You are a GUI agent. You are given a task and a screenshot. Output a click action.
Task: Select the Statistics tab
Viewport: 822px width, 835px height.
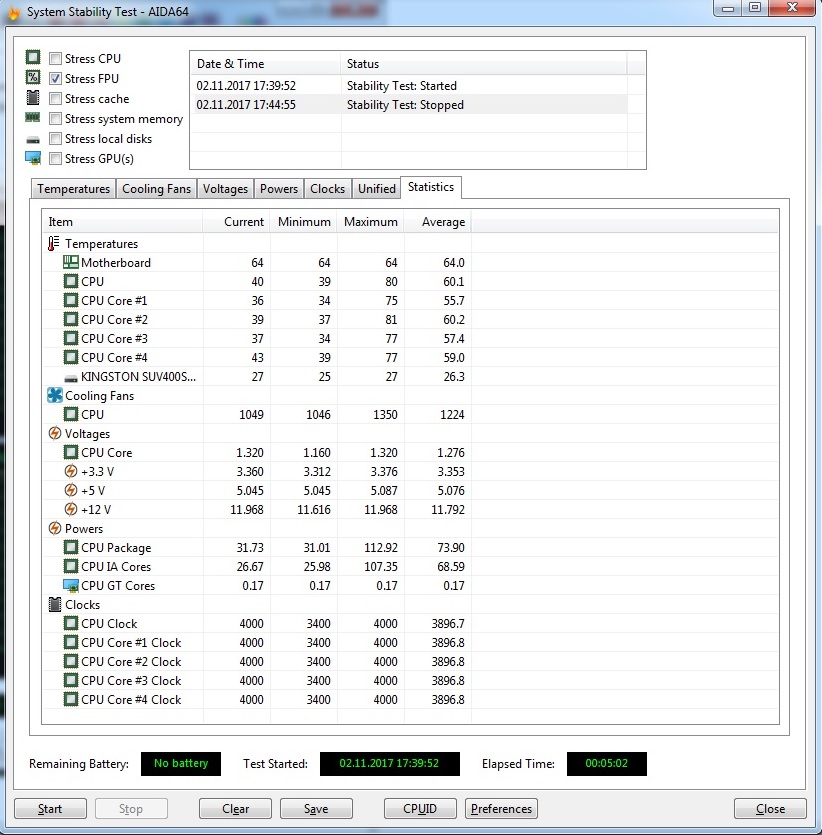click(x=431, y=187)
